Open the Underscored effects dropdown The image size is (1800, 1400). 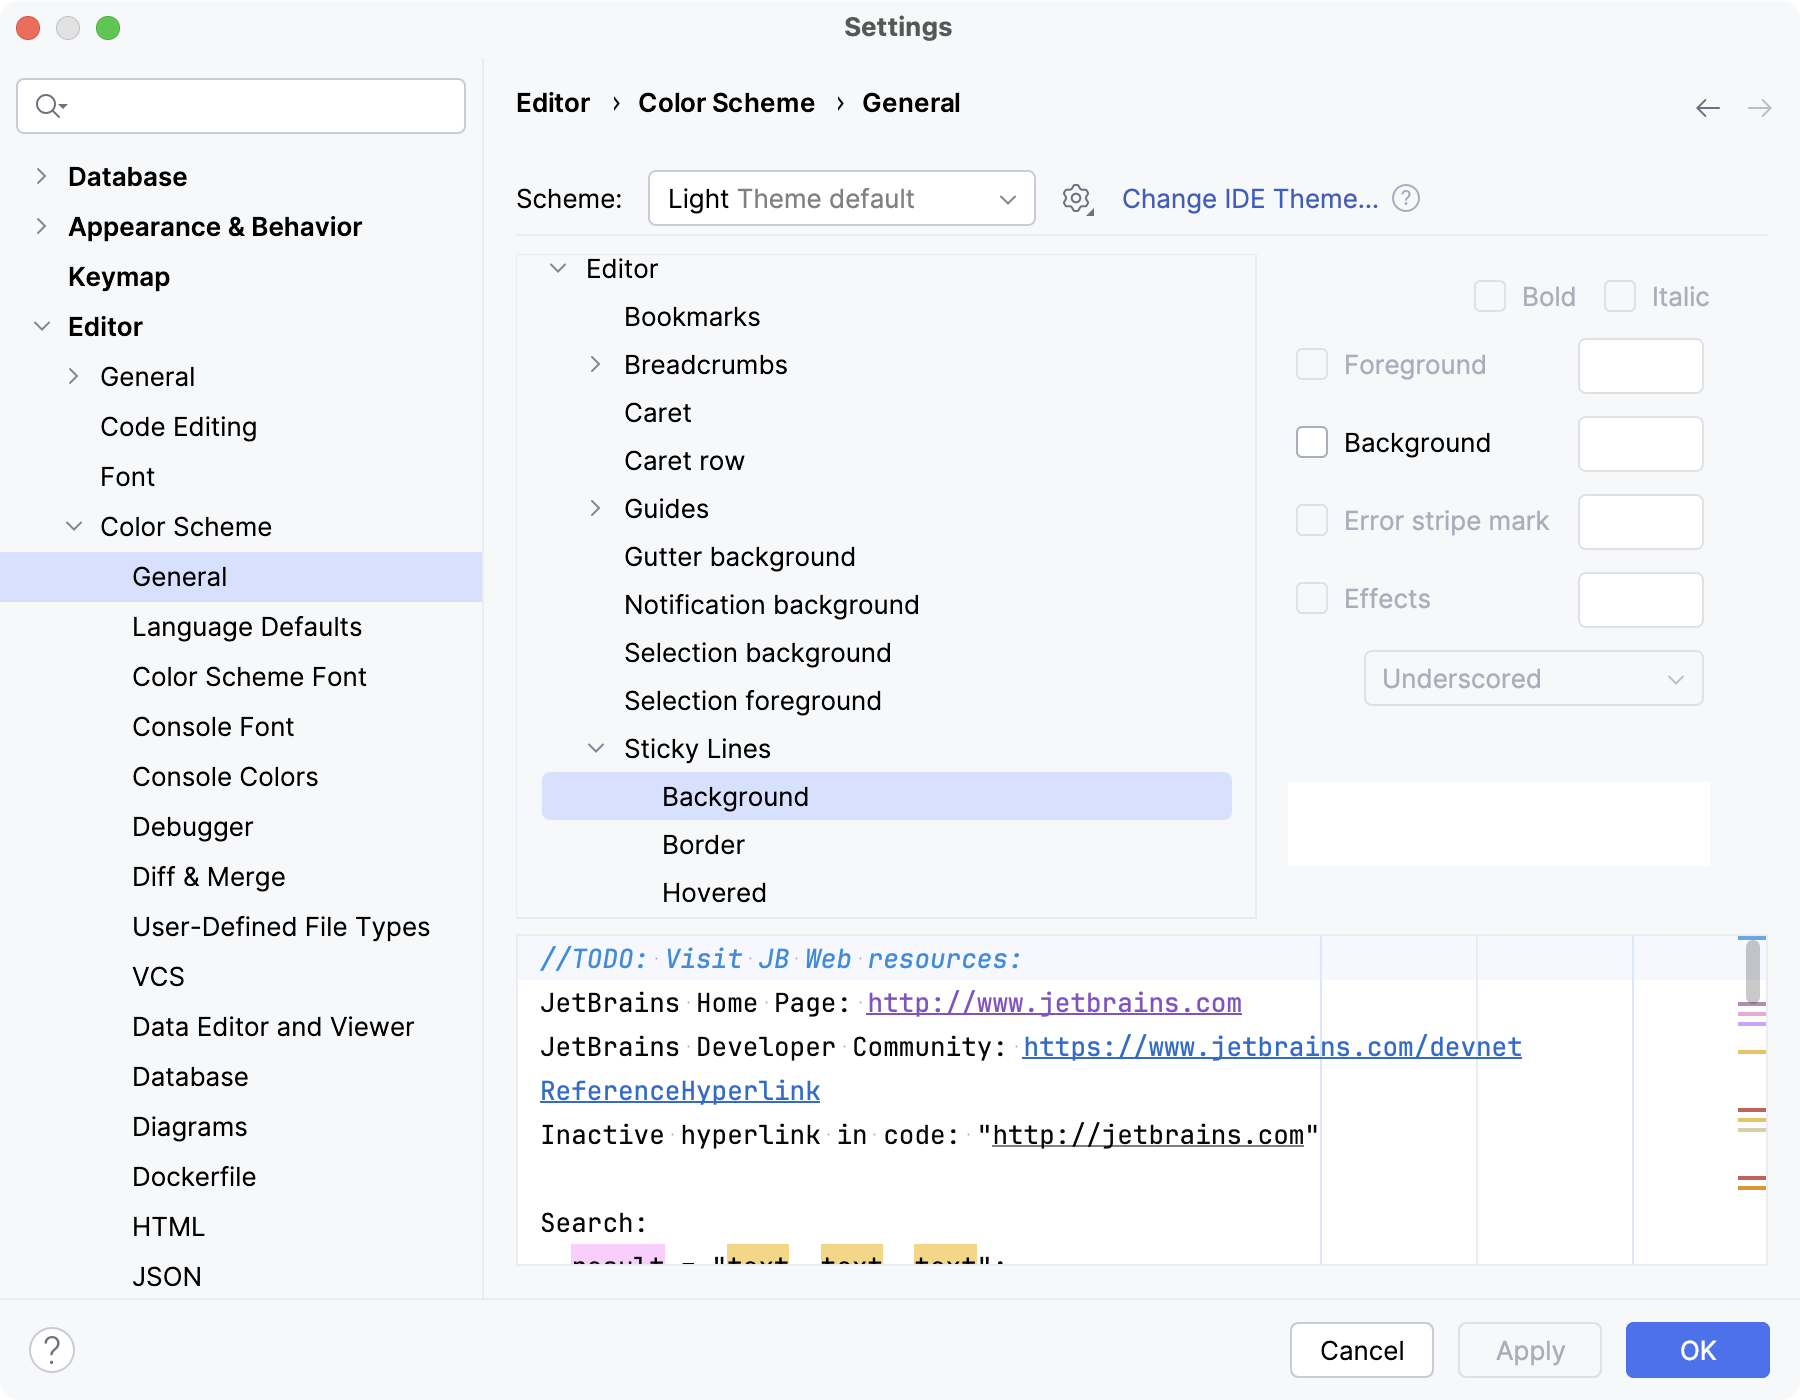(x=1533, y=679)
